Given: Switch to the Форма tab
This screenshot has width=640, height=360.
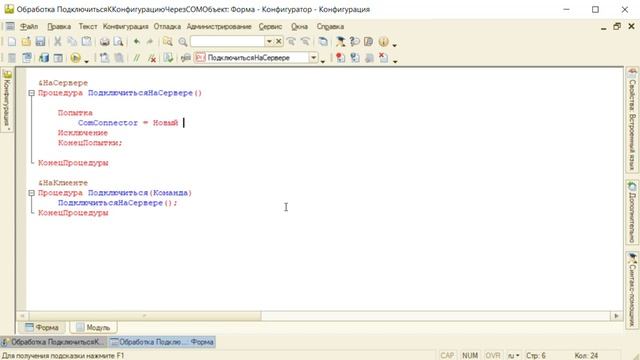Looking at the screenshot, I should click(42, 327).
